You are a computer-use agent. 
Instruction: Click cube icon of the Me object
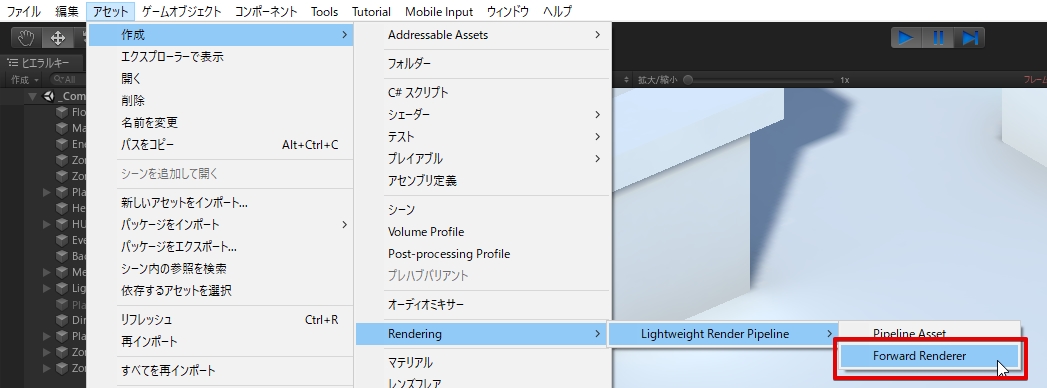pos(63,272)
